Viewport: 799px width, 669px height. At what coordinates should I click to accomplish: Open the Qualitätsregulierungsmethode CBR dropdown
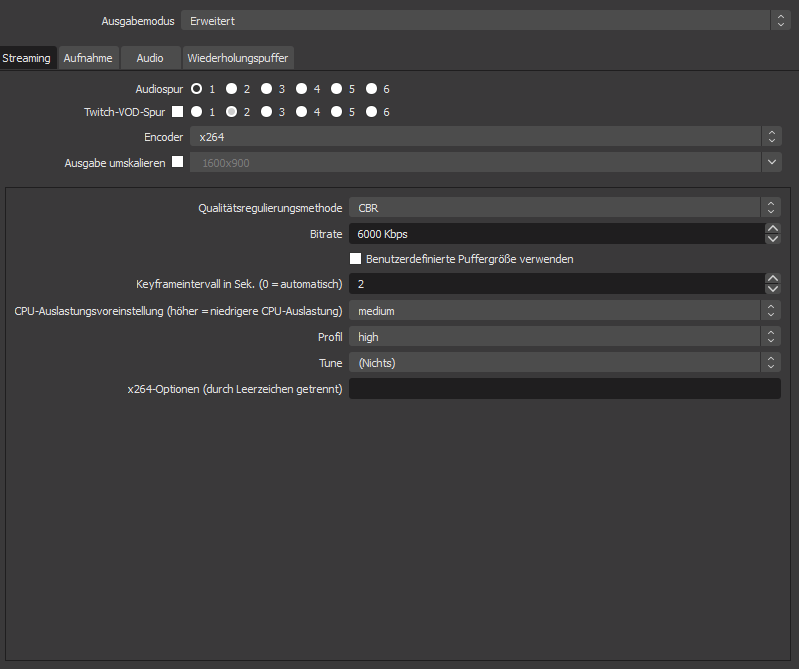[565, 208]
